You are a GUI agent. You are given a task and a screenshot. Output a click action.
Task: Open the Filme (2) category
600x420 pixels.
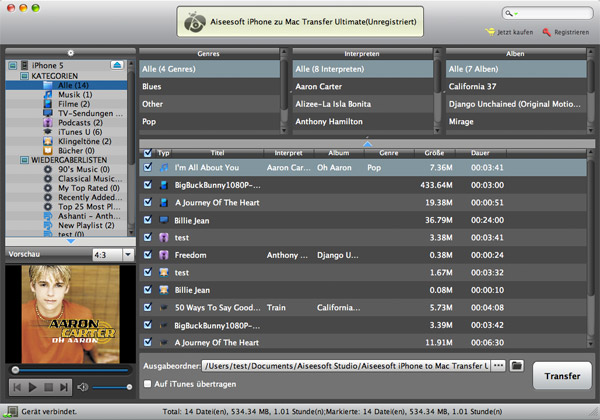[74, 104]
